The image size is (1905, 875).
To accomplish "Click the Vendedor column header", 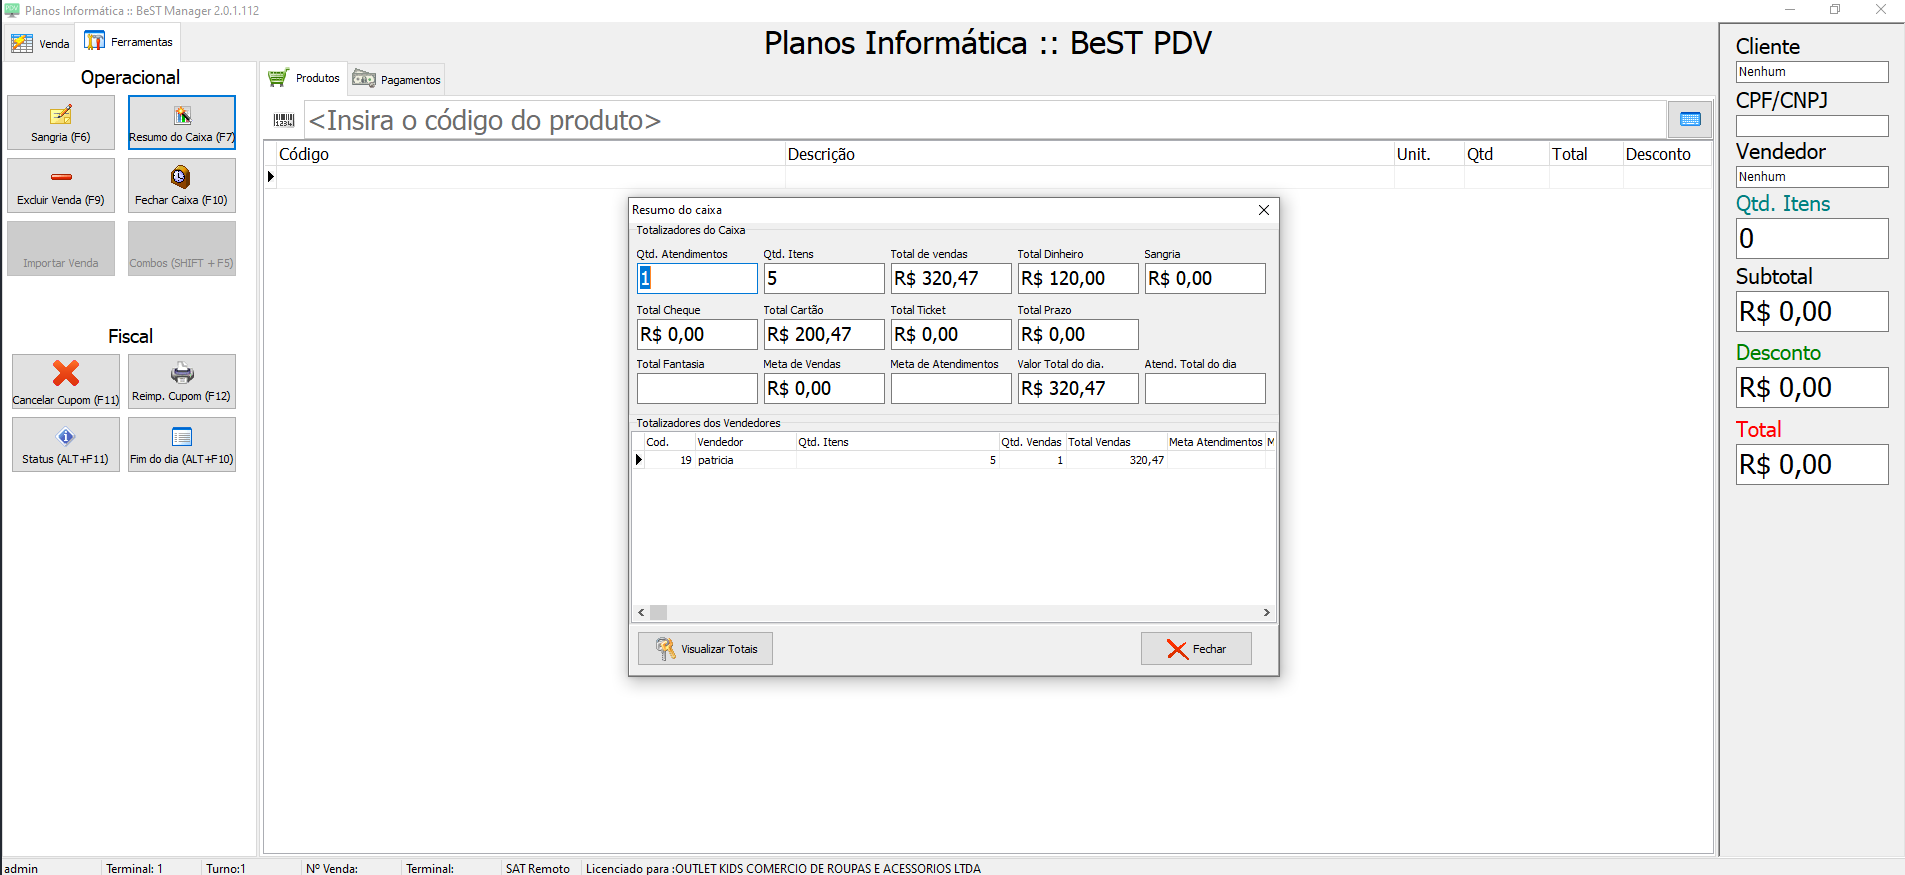I will (745, 442).
